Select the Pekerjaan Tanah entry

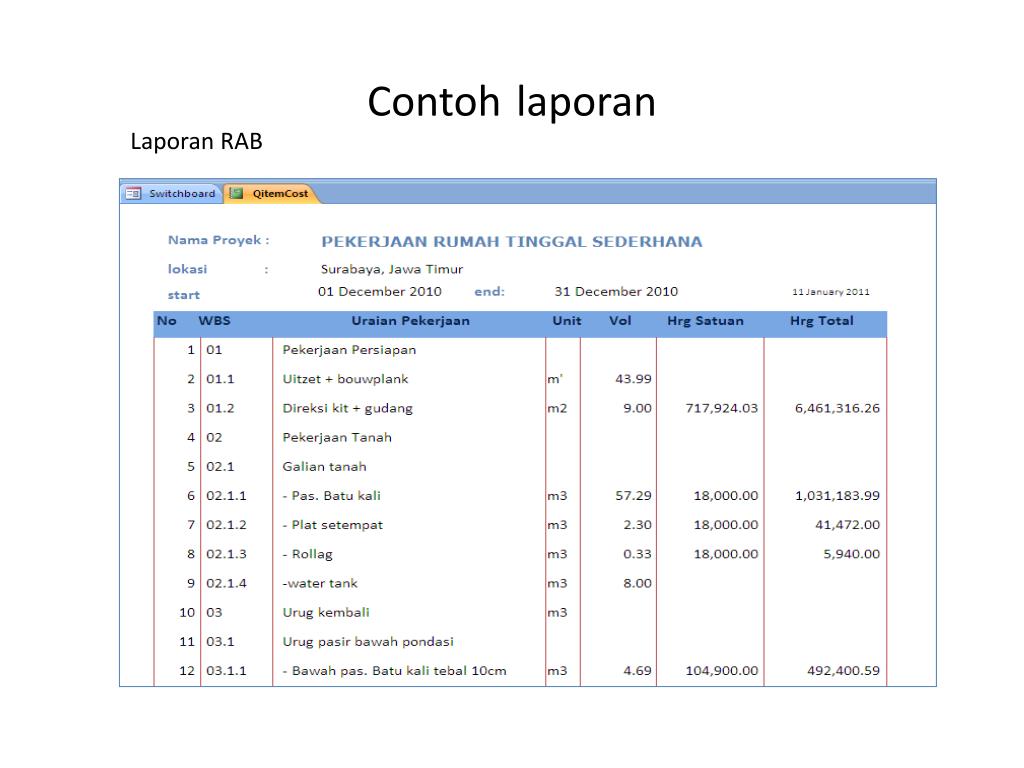coord(337,438)
